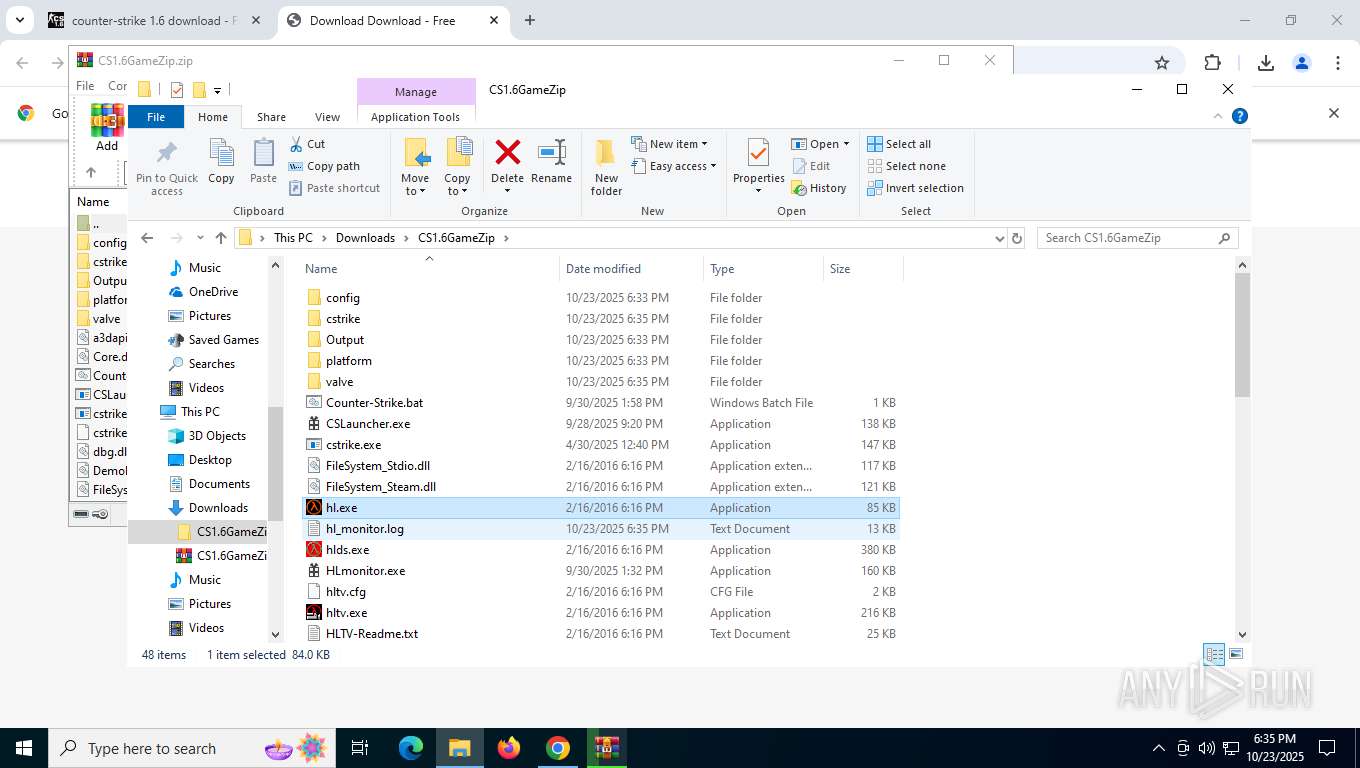Open Microsoft Edge from taskbar
Image resolution: width=1360 pixels, height=768 pixels.
411,748
